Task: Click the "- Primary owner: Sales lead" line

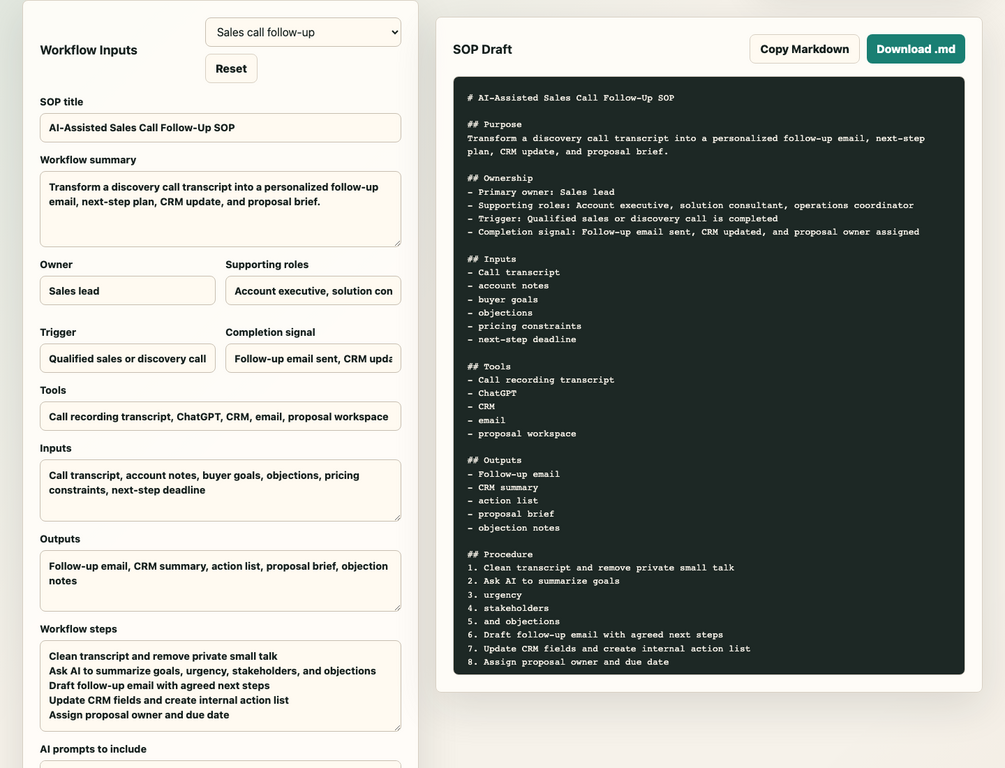Action: (x=541, y=192)
